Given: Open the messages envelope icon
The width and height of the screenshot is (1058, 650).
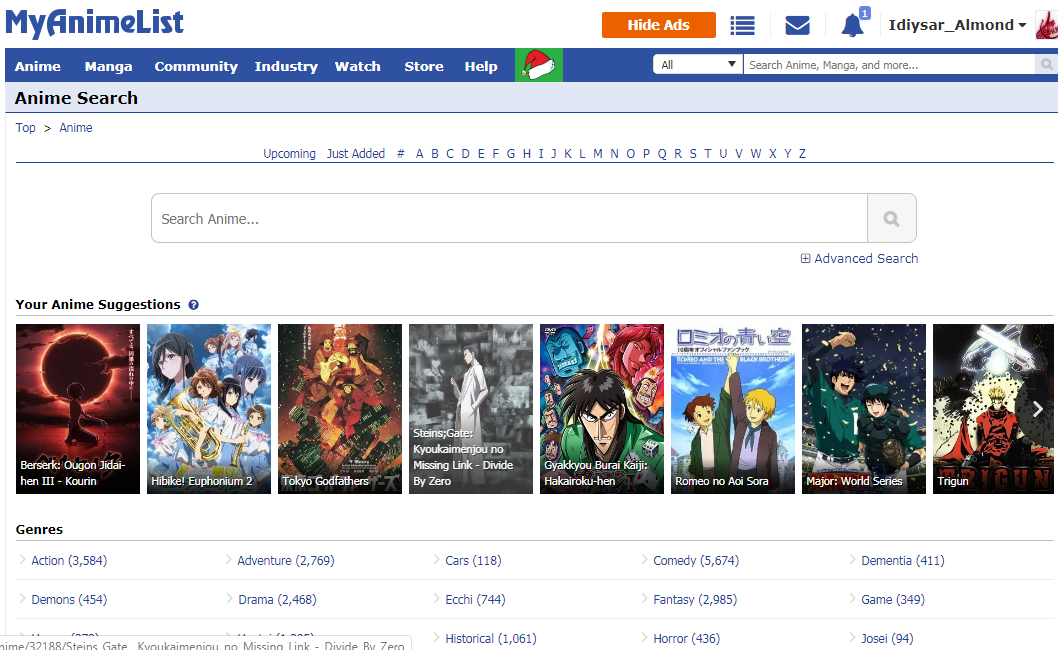Looking at the screenshot, I should coord(797,26).
